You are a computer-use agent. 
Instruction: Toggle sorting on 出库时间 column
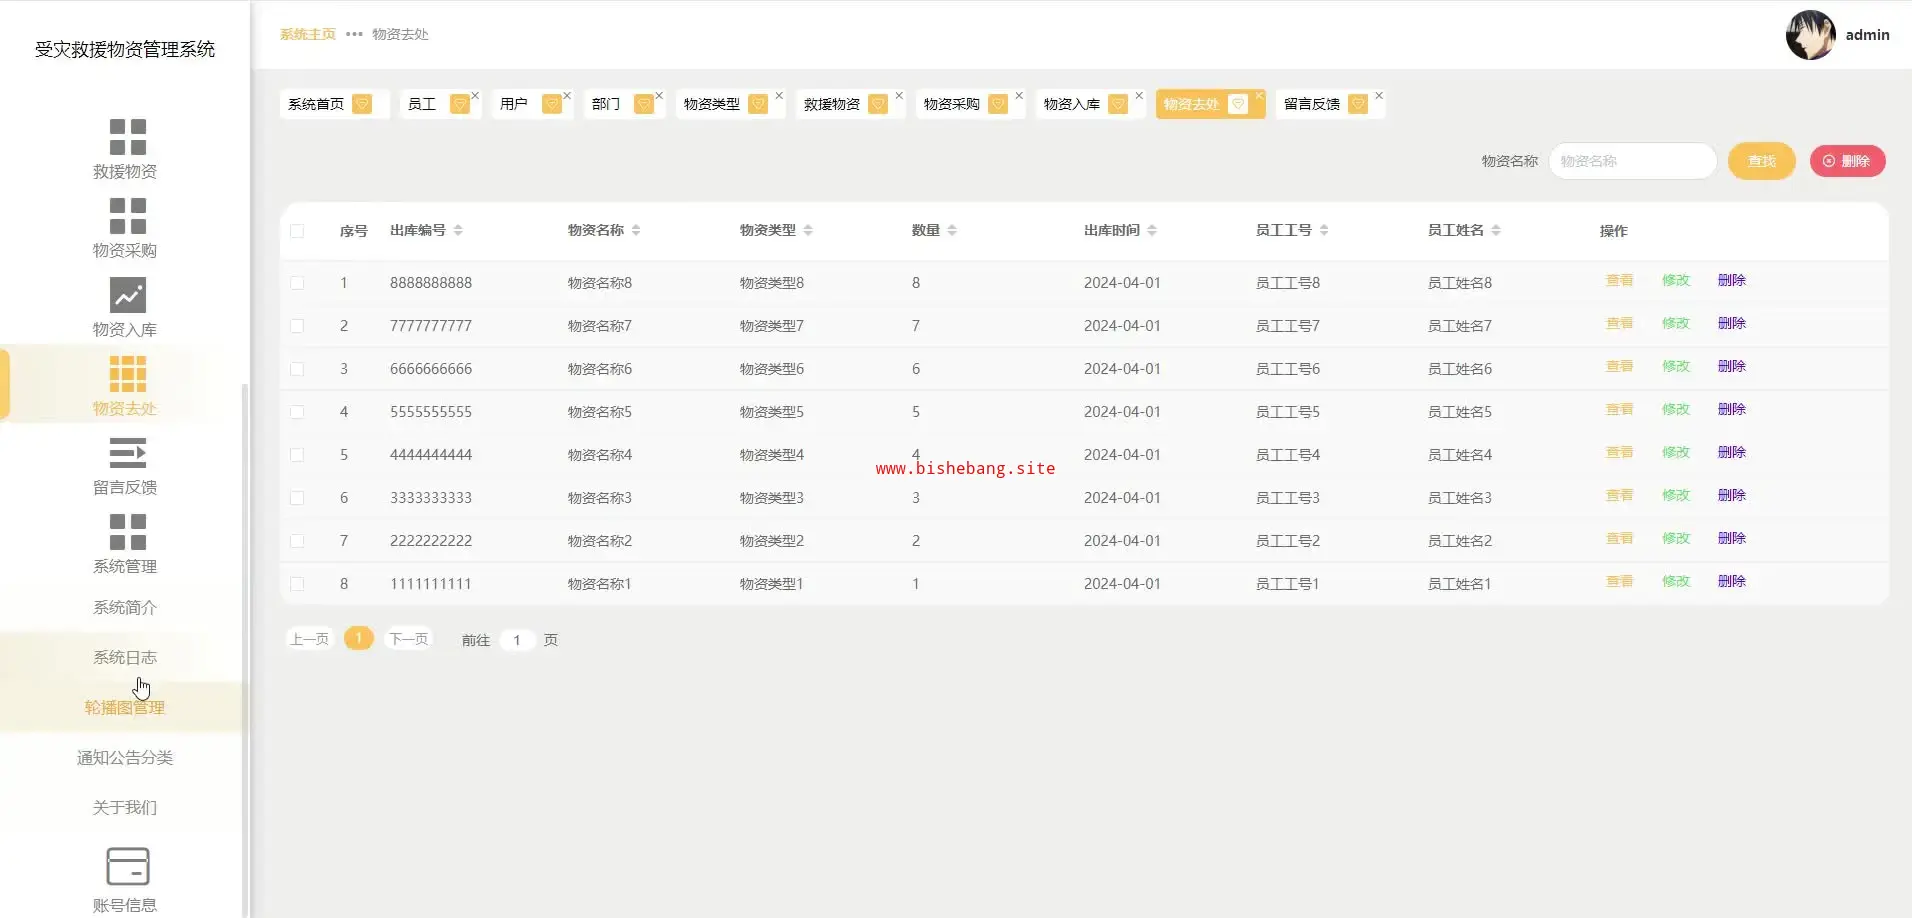(x=1152, y=230)
